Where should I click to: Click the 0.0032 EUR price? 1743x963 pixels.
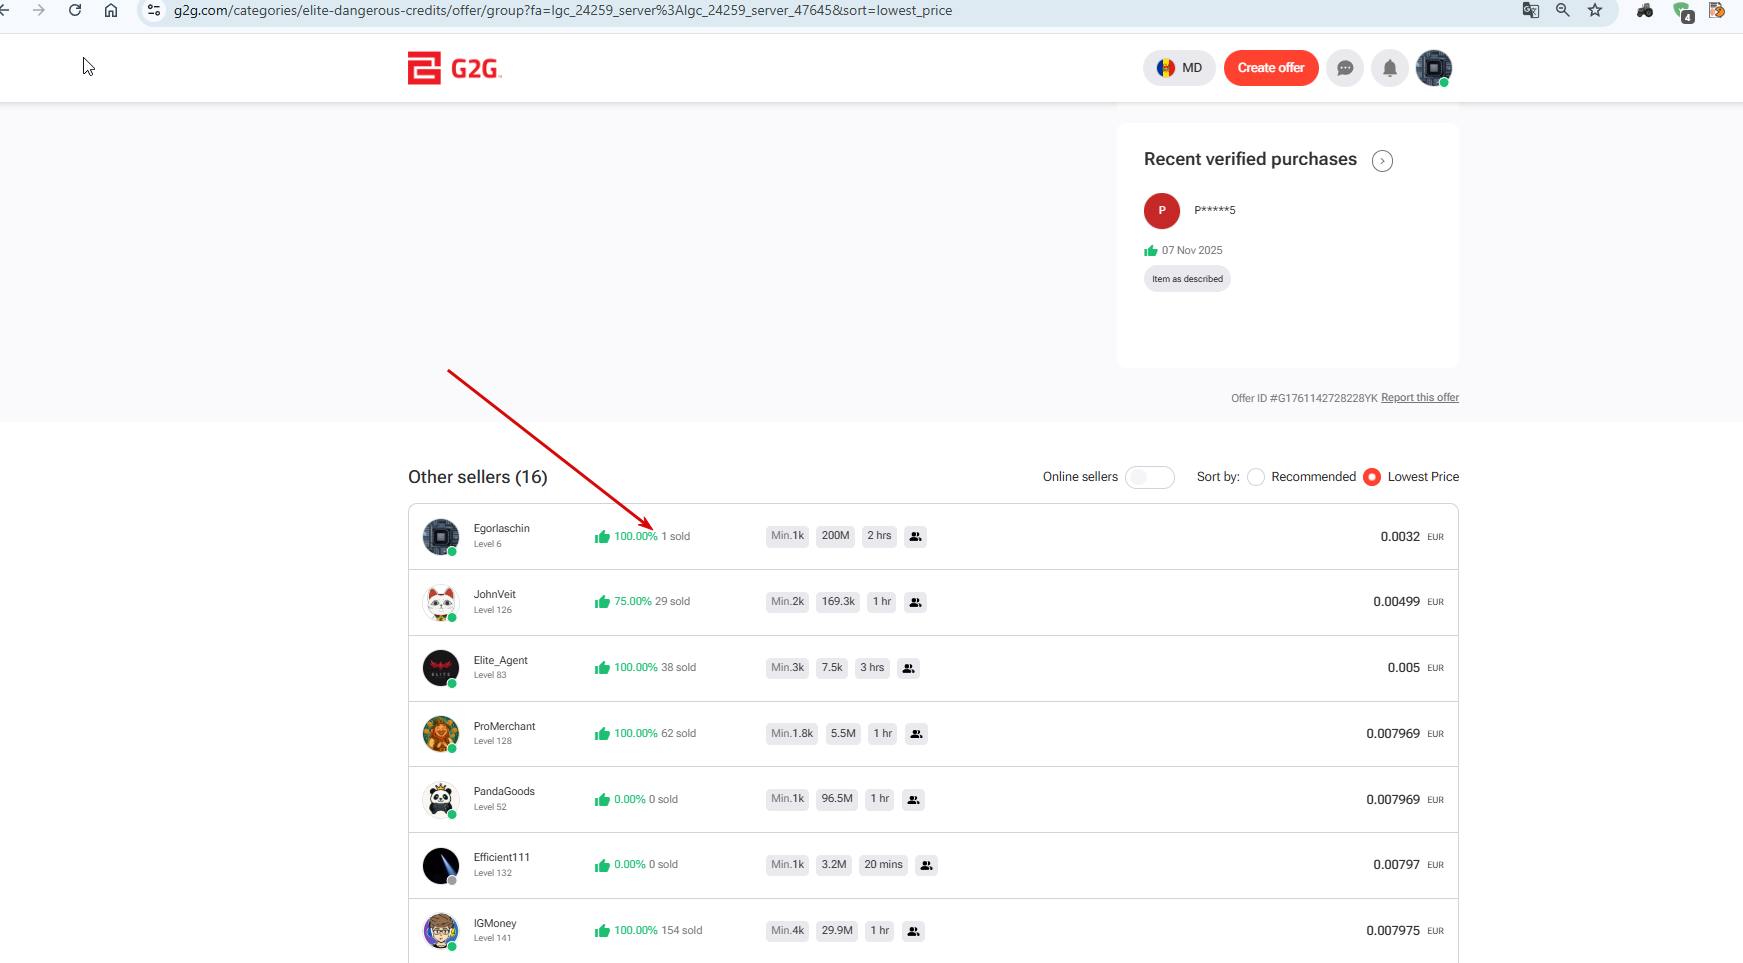tap(1412, 537)
